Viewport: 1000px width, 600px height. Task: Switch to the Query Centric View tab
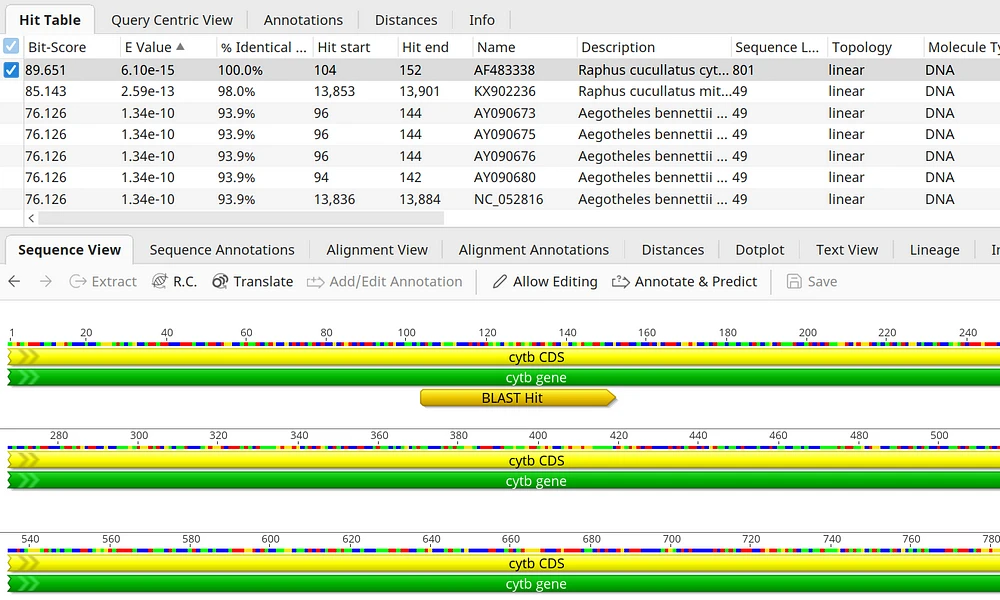[x=172, y=20]
